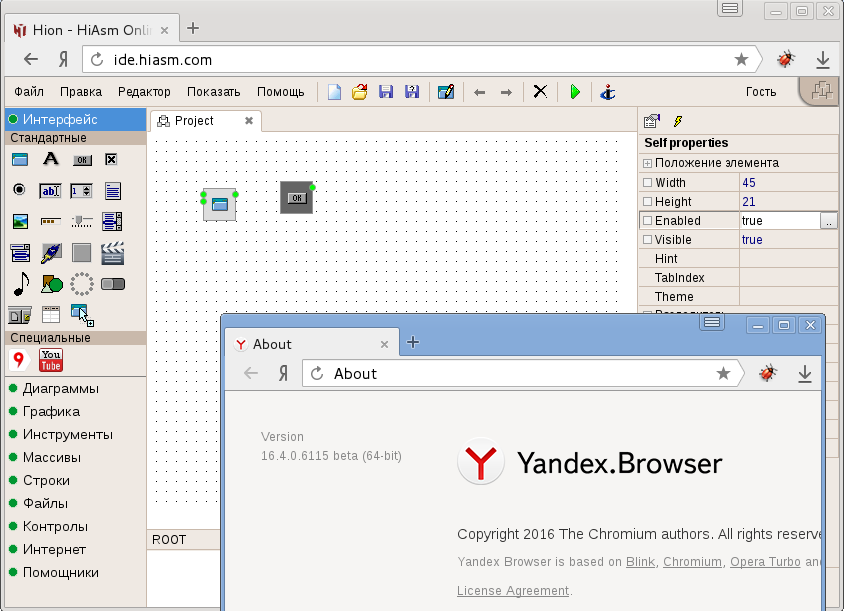
Task: Pick the multiline memo component in the palette
Action: [x=113, y=191]
